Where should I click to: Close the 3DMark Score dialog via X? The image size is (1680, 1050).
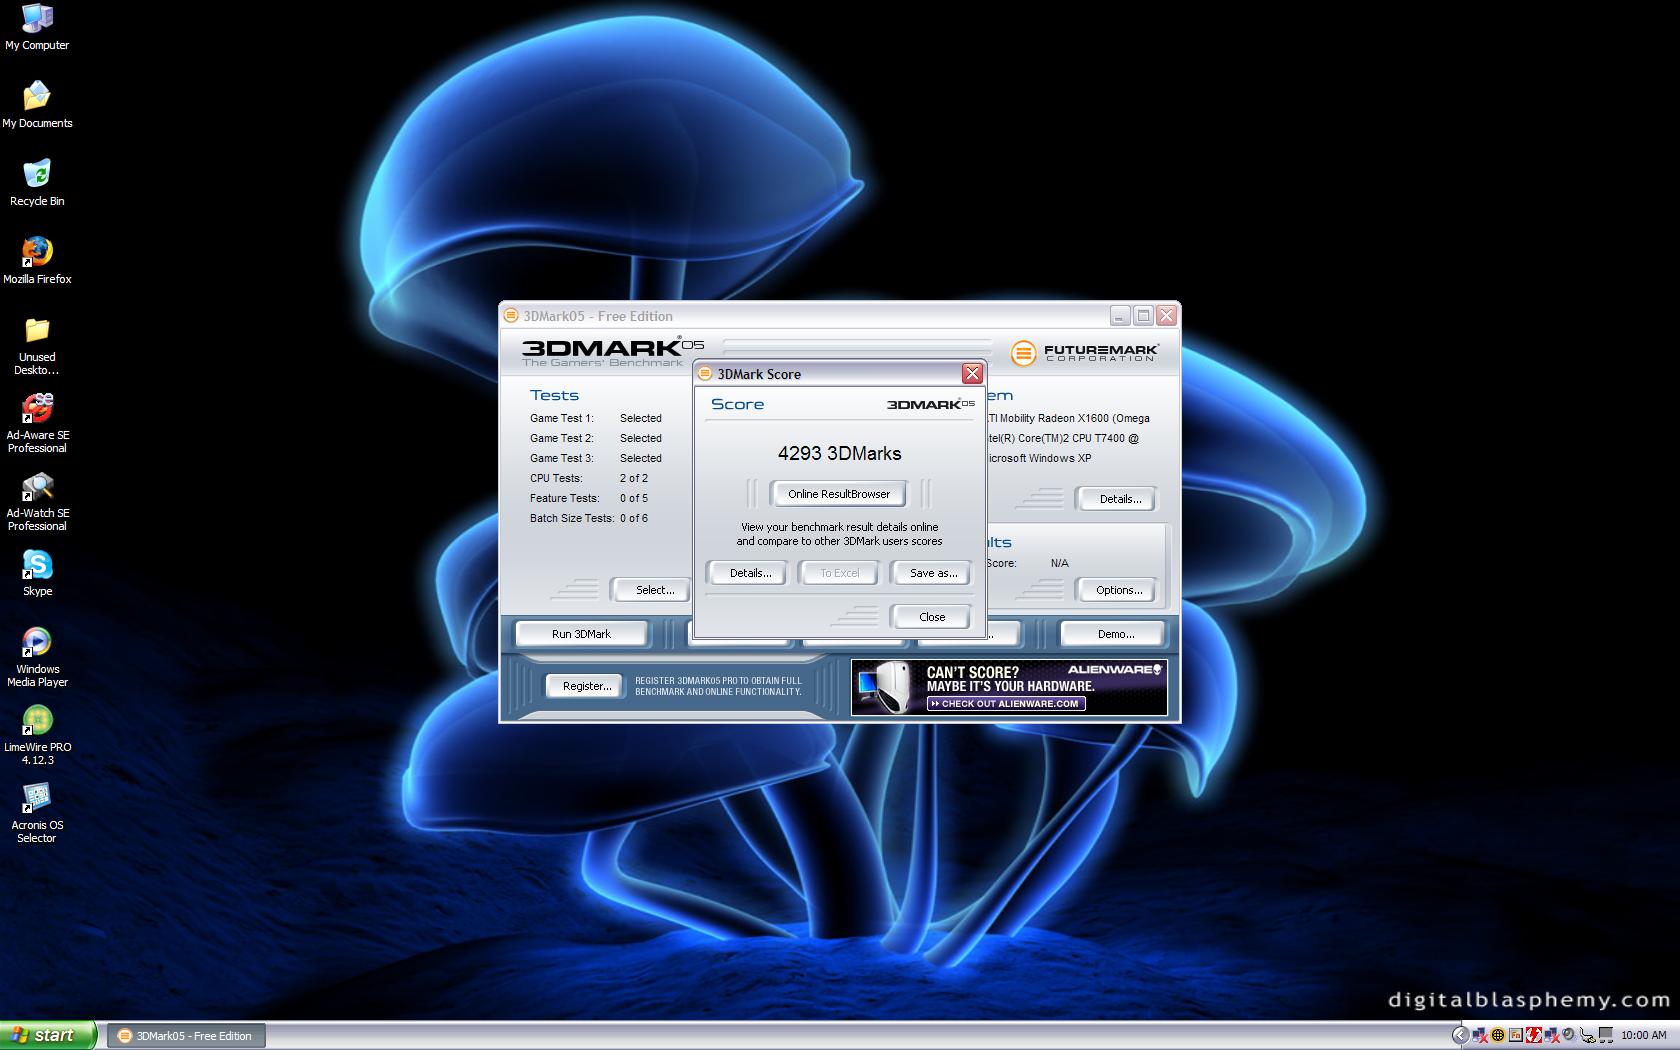(x=972, y=374)
